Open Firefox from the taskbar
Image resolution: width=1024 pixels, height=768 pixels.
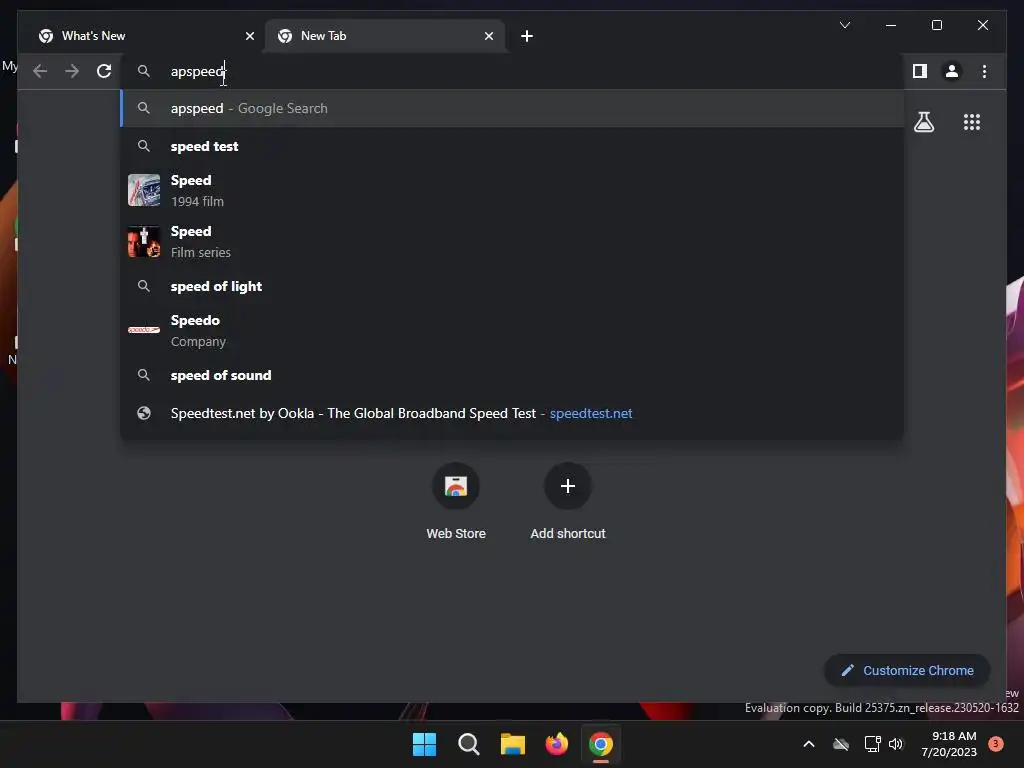556,744
